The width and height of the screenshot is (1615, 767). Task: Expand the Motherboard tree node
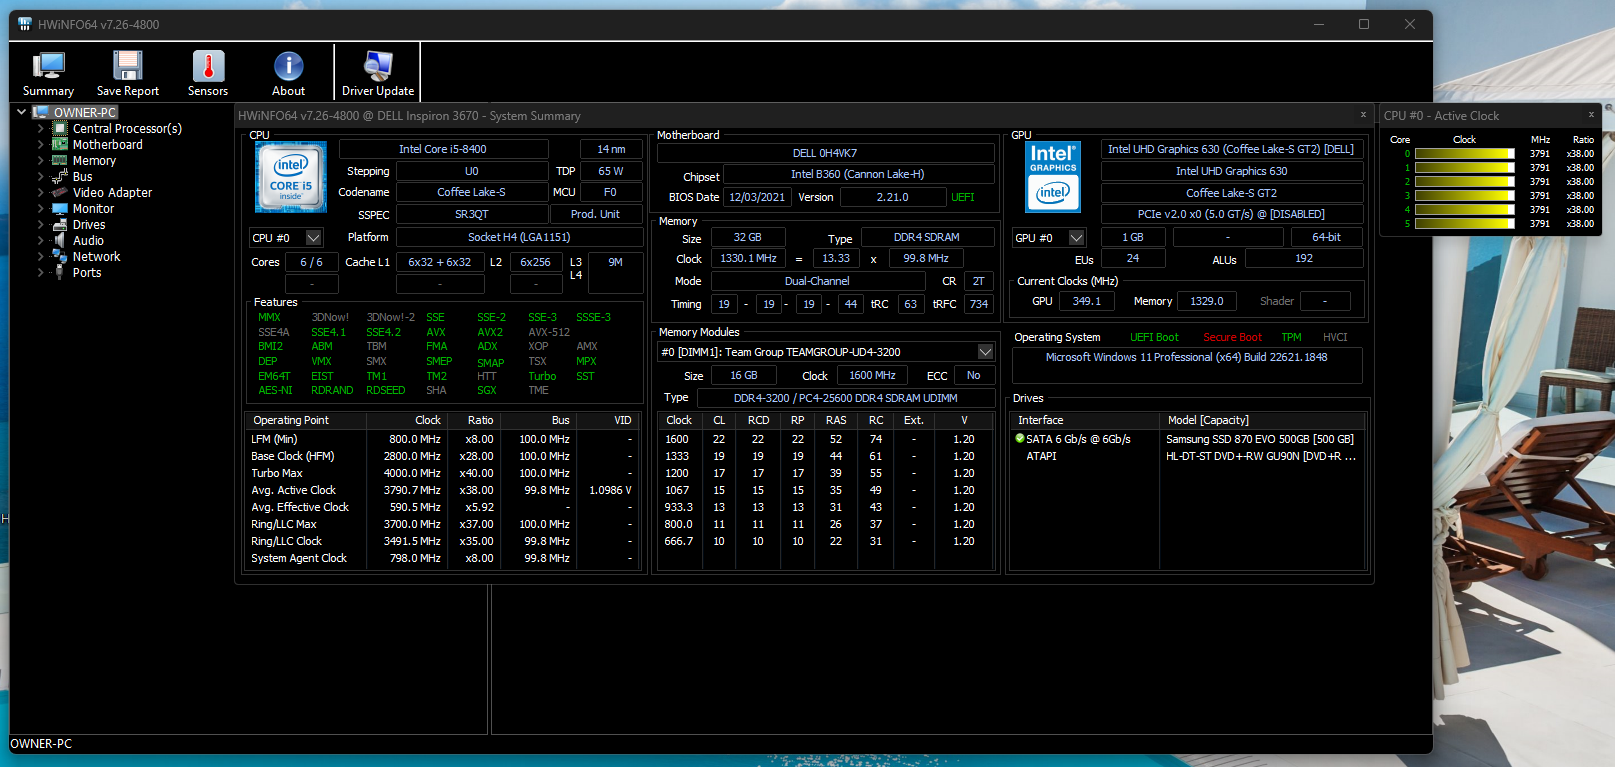coord(40,145)
